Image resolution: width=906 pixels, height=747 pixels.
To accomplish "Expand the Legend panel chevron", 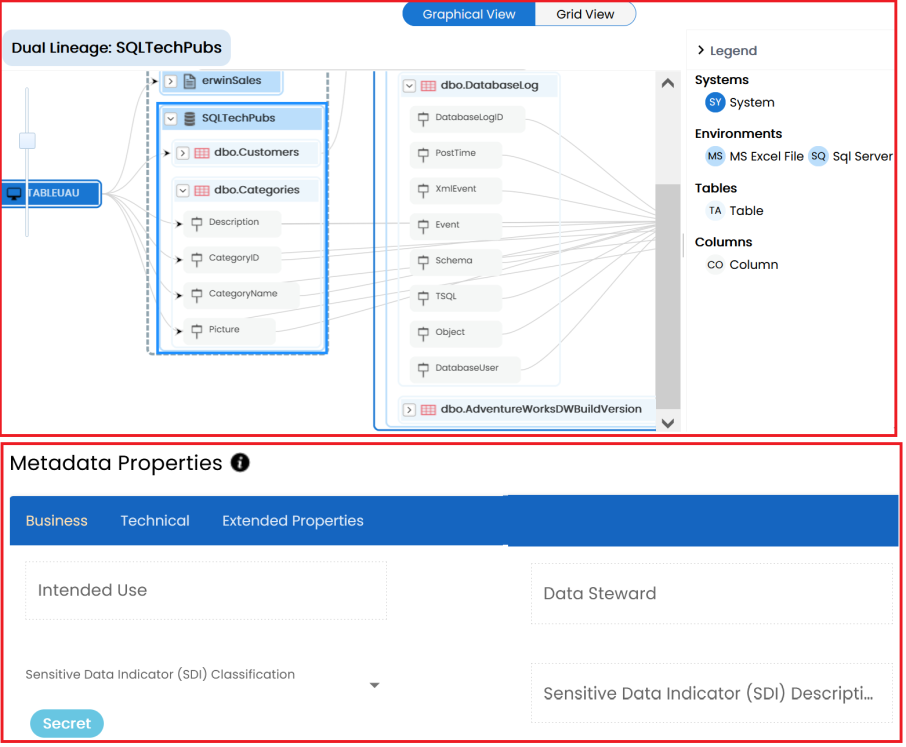I will tap(701, 51).
